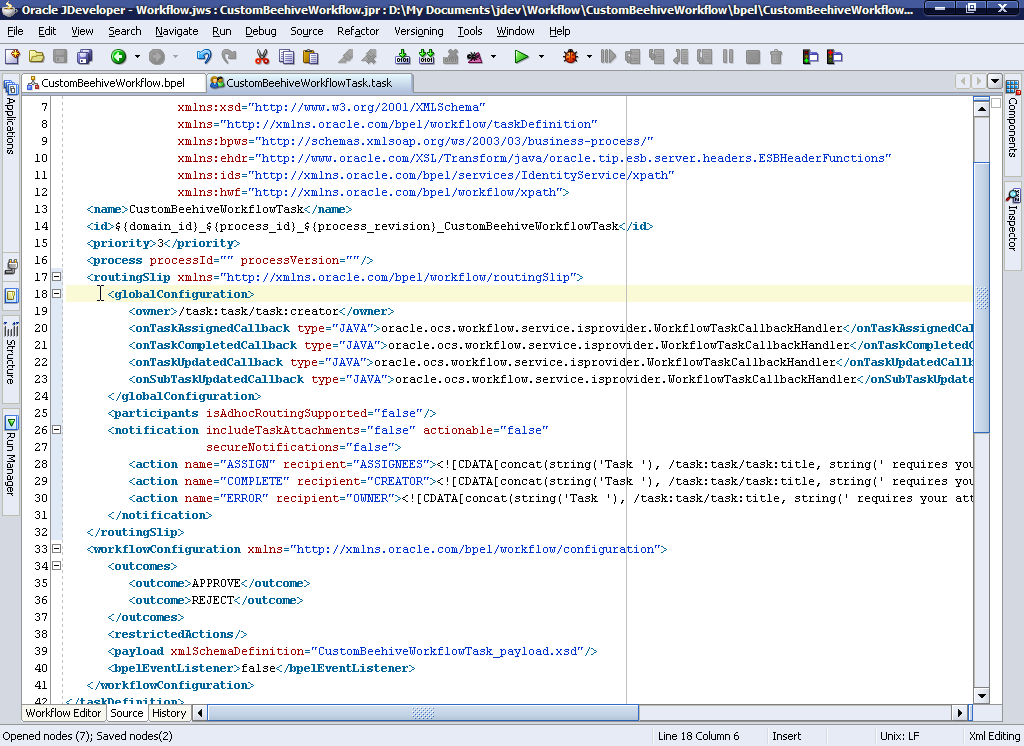Screen dimensions: 1024x746
Task: Start debugging with the Debug bug icon
Action: [x=570, y=57]
